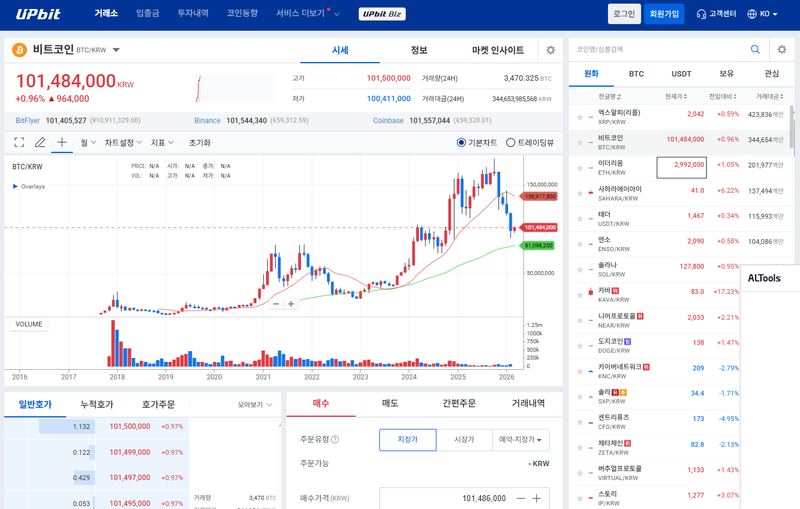Choose the 시장가 order type
This screenshot has height=509, width=800.
[464, 440]
